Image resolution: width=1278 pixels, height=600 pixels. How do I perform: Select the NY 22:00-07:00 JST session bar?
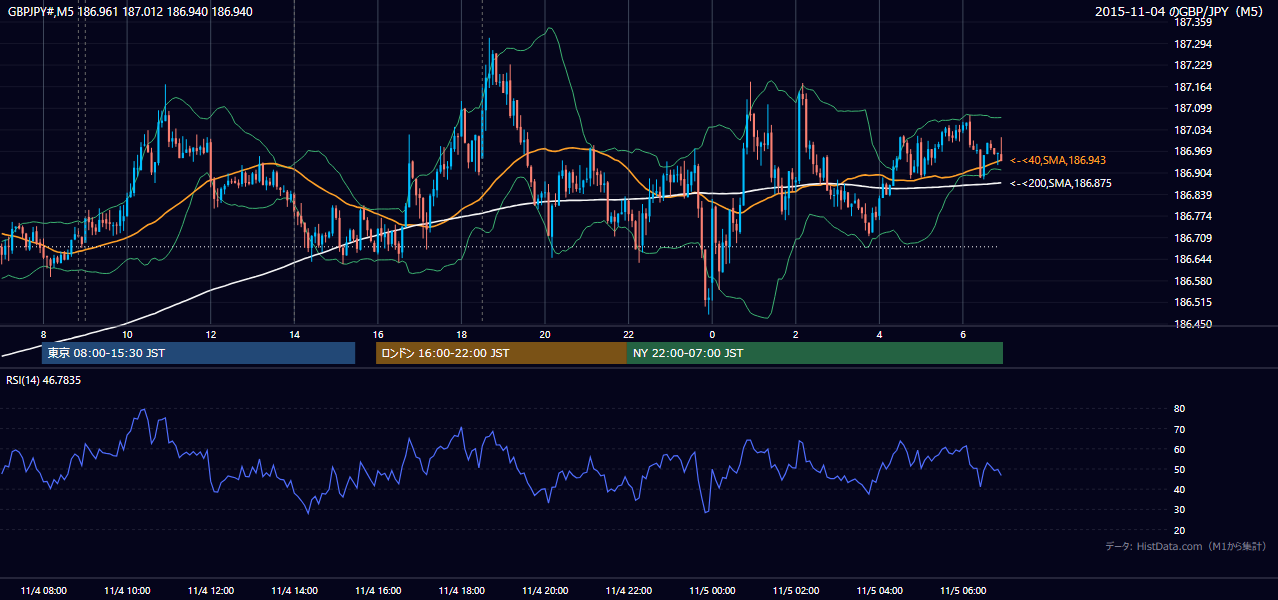point(814,353)
